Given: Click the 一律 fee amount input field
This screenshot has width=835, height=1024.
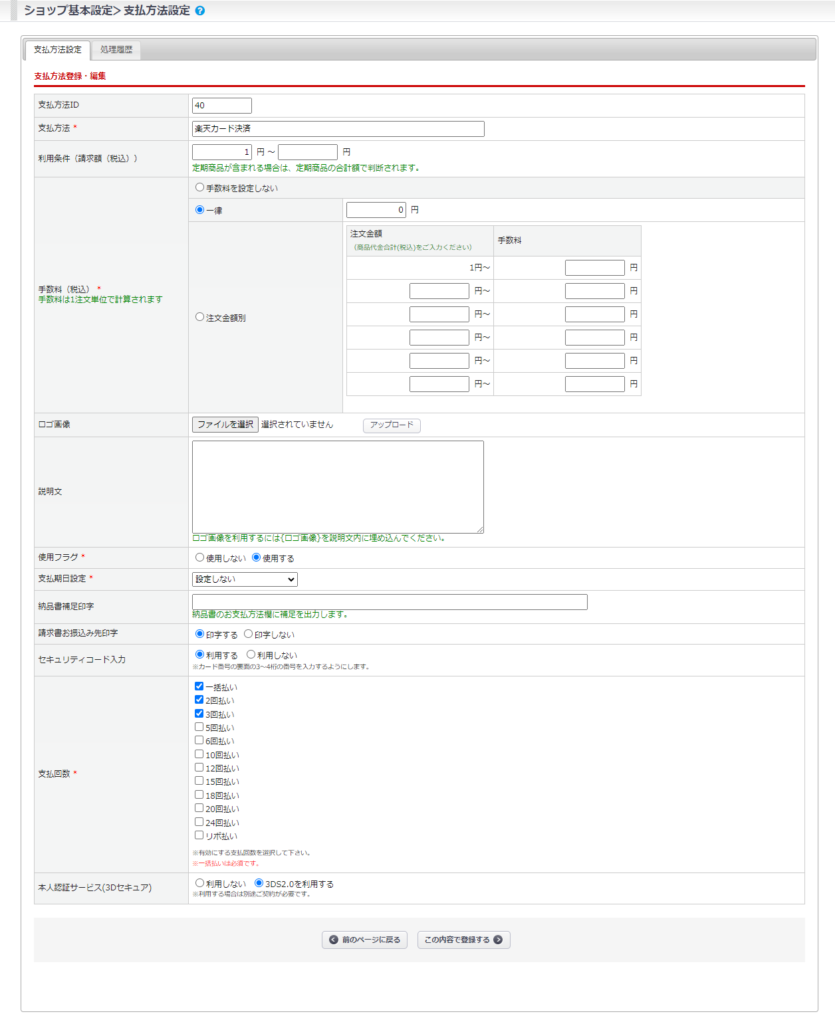Looking at the screenshot, I should (376, 211).
